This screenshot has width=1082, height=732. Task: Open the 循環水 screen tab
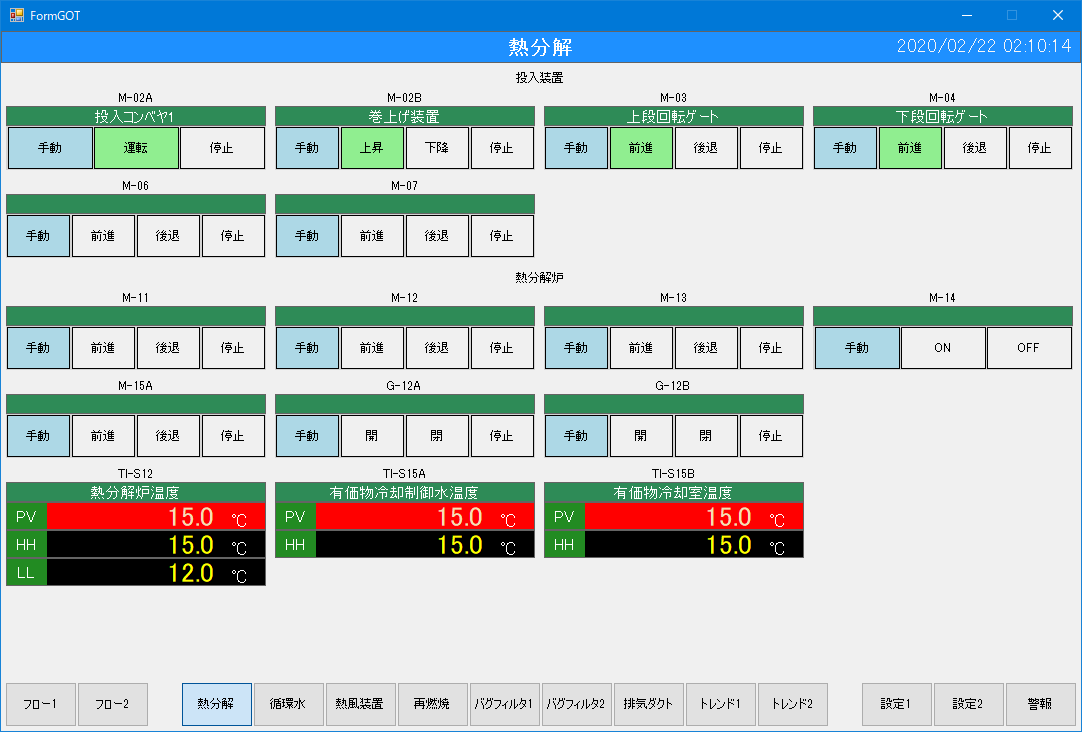click(288, 704)
